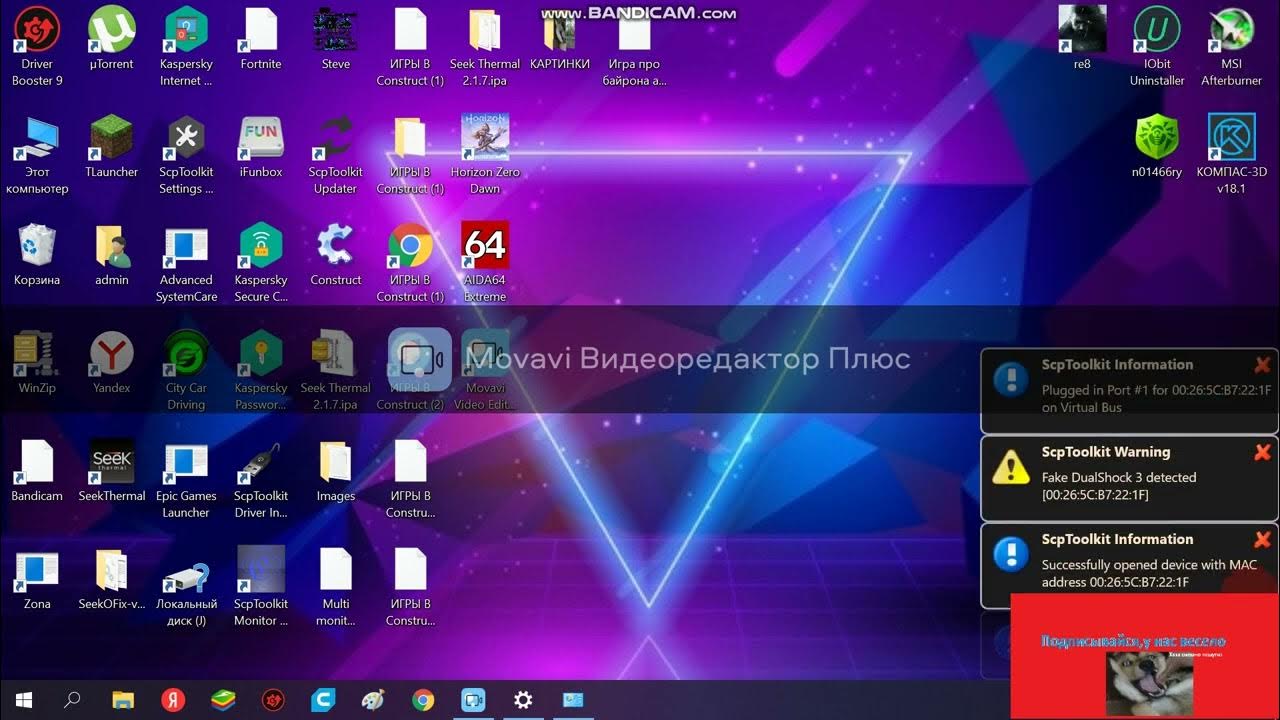Dismiss the Fake DualShock 3 warning
The width and height of the screenshot is (1280, 720).
1262,452
